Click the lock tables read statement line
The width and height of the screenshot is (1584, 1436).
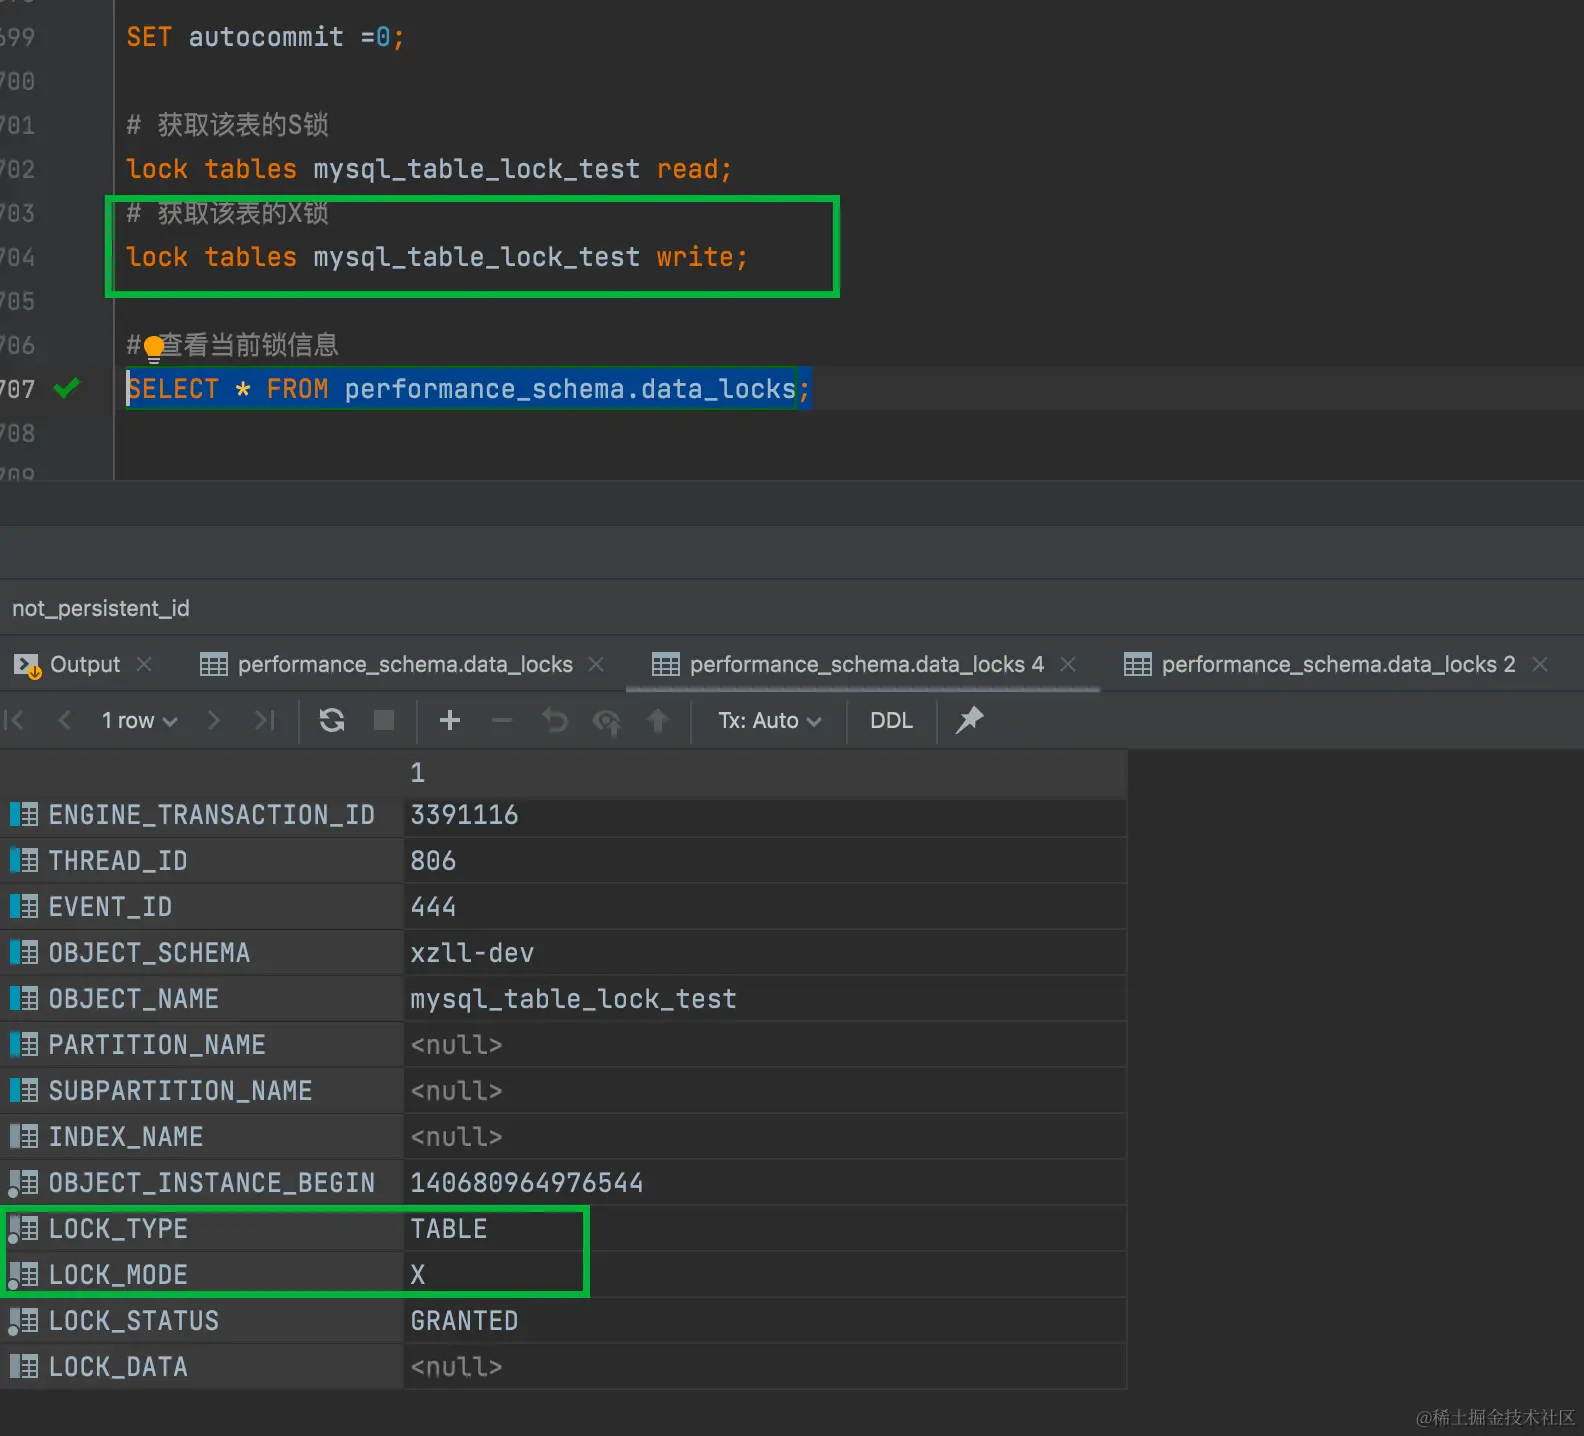pyautogui.click(x=429, y=169)
